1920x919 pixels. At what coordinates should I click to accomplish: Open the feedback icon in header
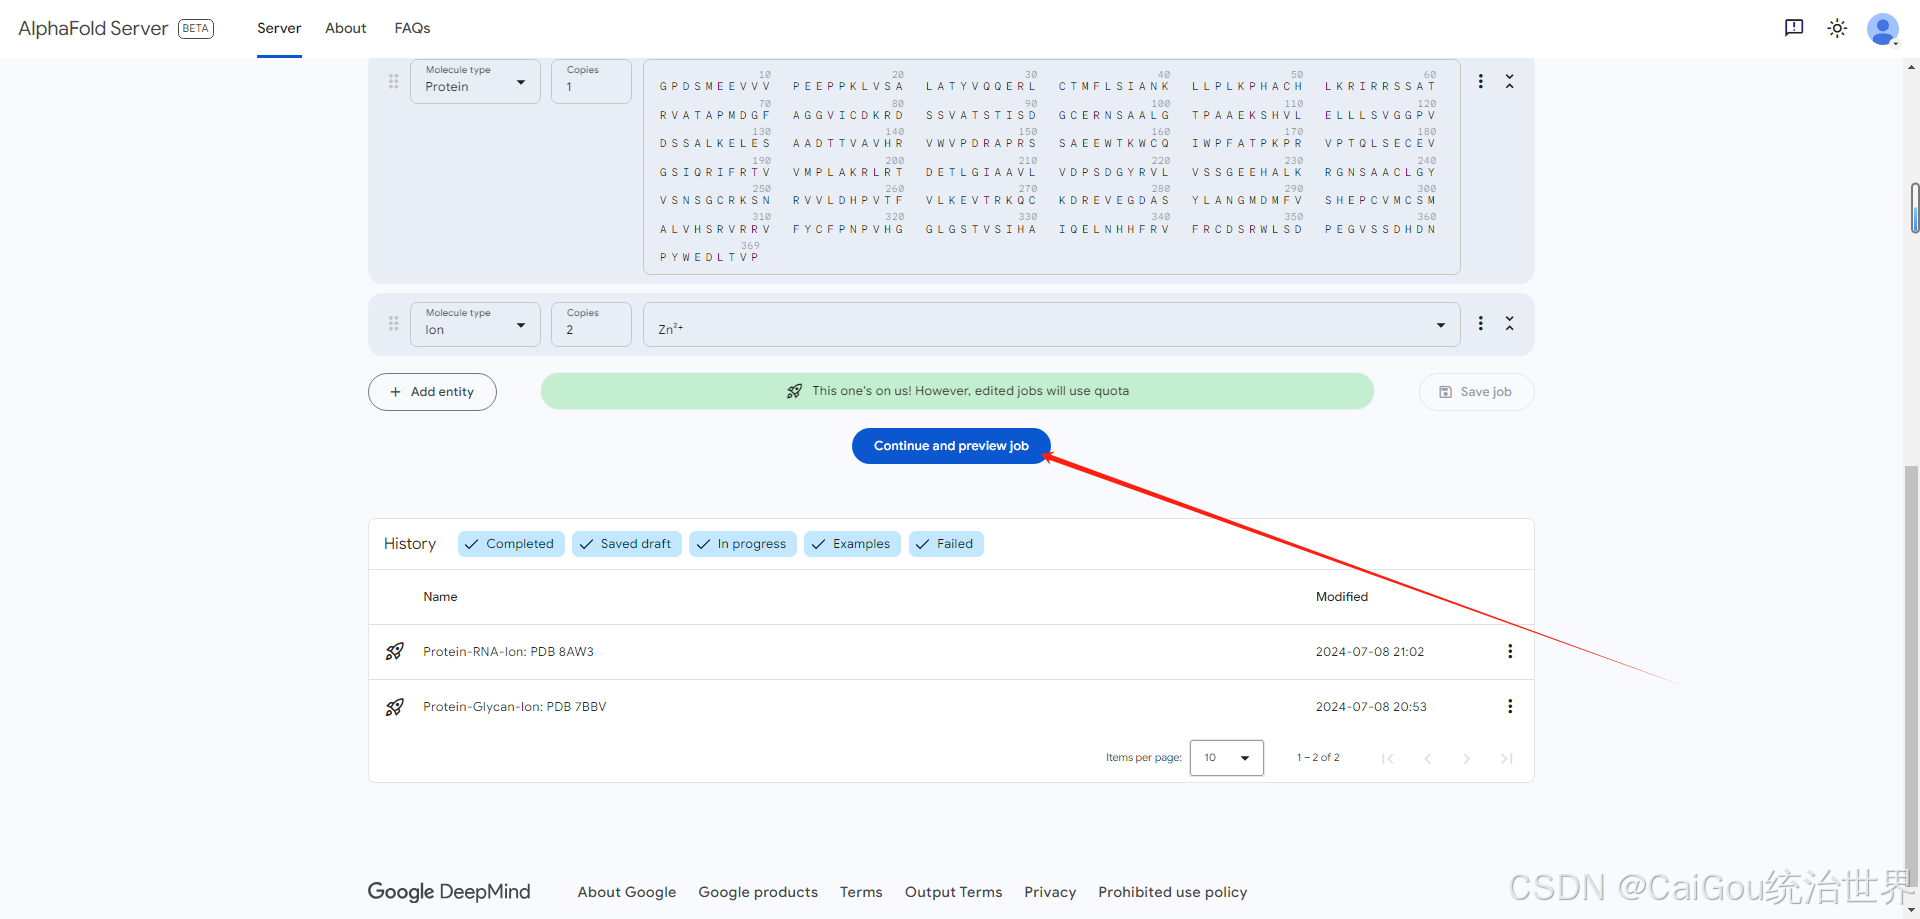(1794, 28)
